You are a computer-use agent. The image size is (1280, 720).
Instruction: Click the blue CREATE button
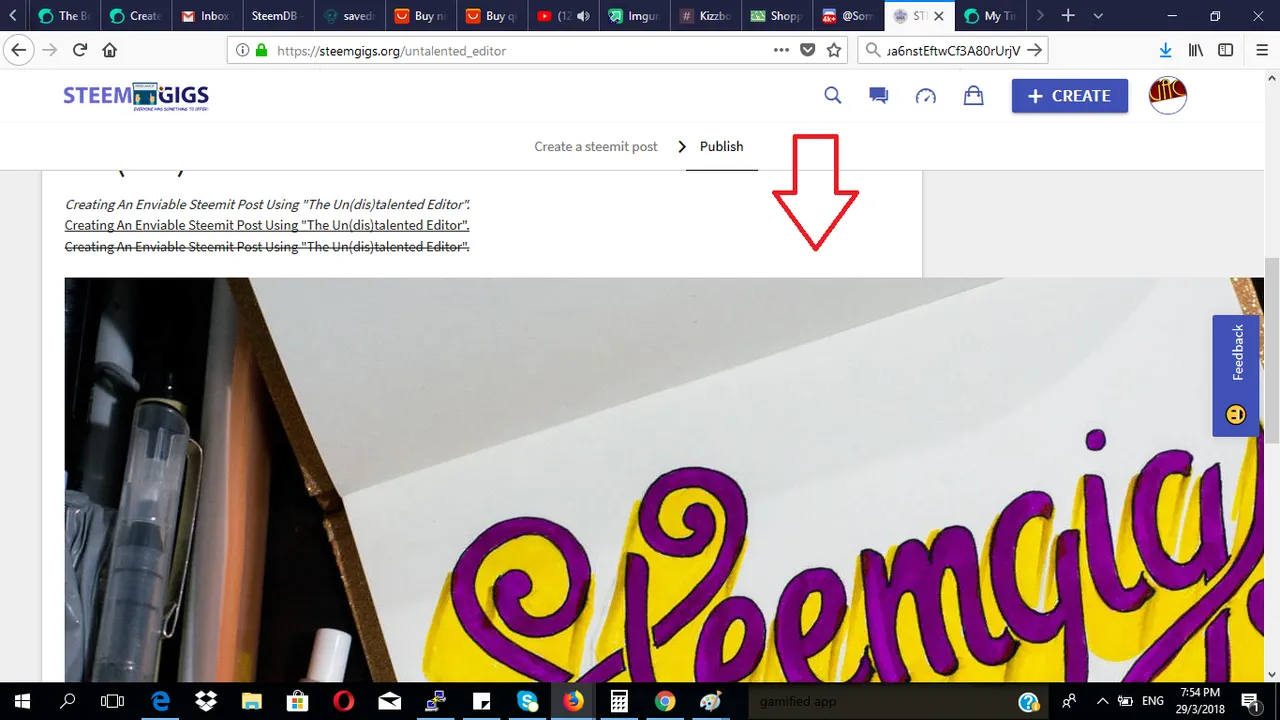click(1070, 96)
